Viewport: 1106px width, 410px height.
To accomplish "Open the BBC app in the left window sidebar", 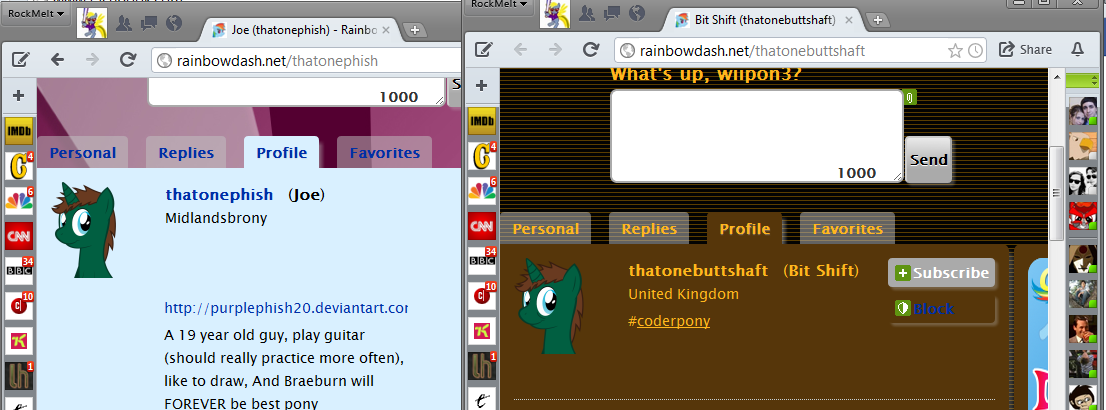I will [x=18, y=270].
